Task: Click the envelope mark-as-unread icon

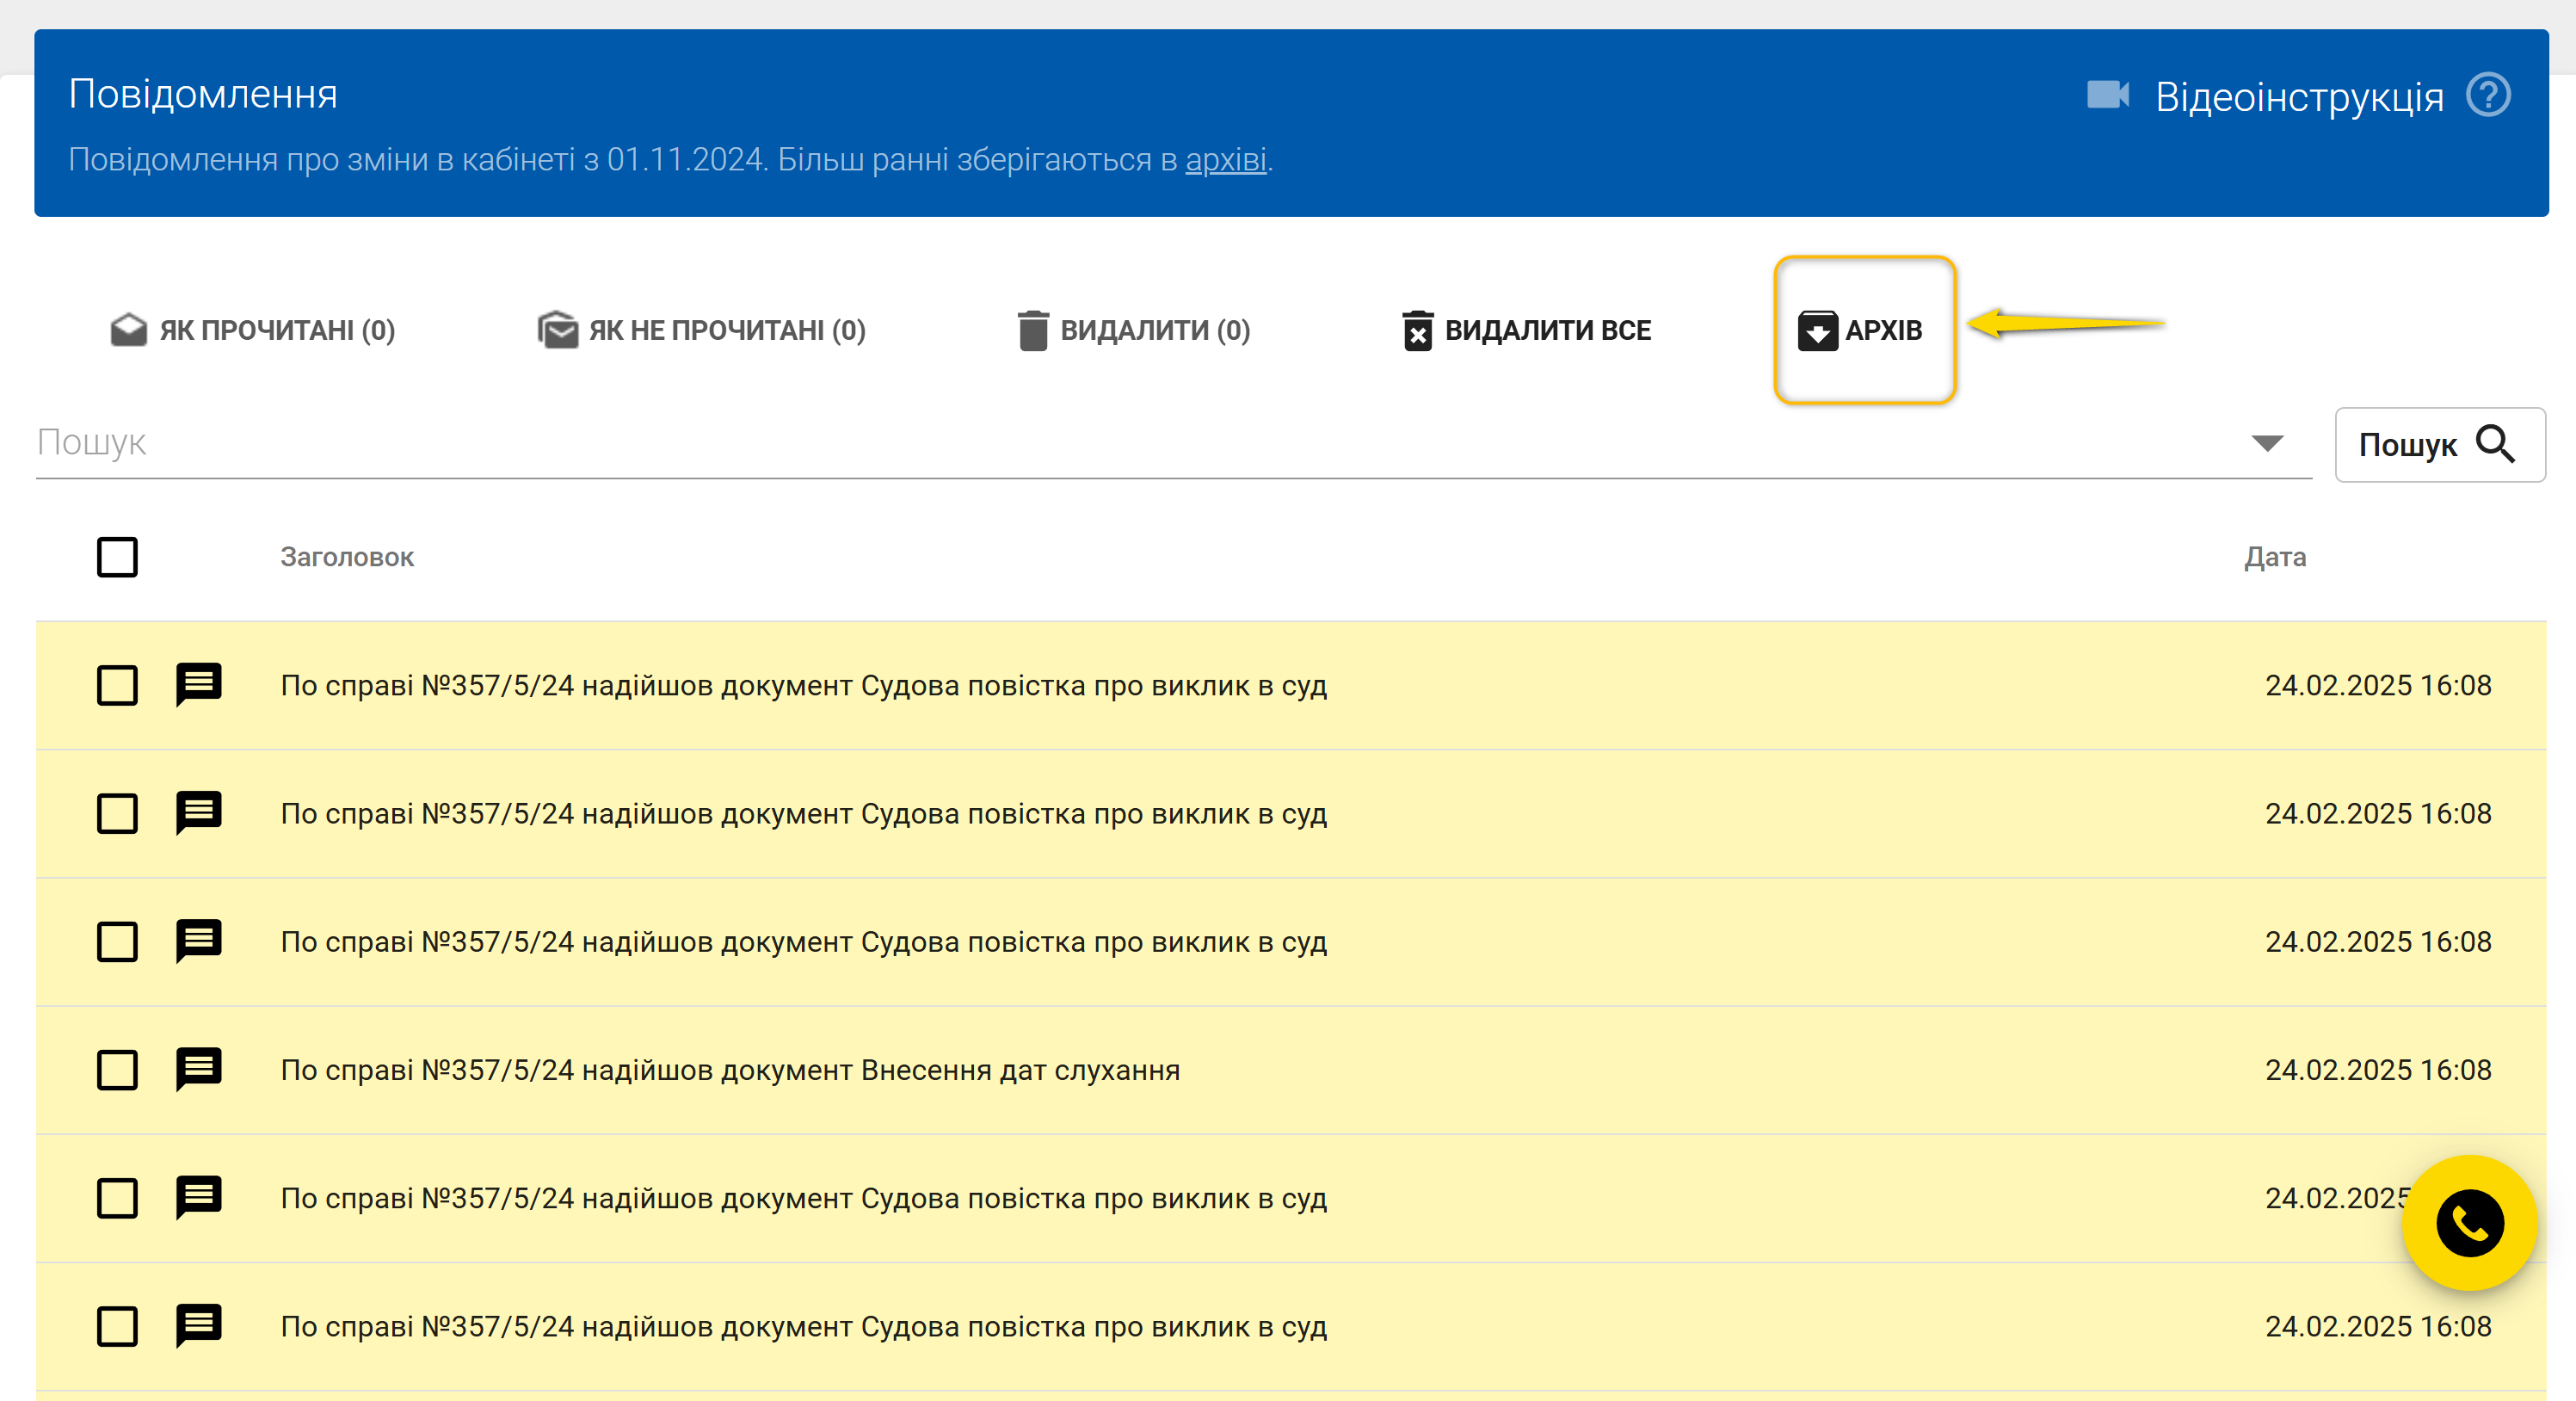Action: pyautogui.click(x=558, y=330)
